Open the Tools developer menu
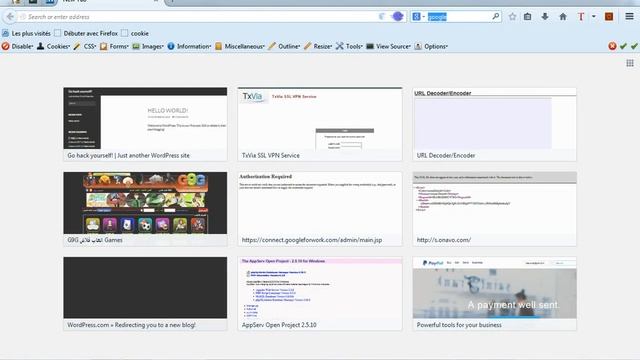 click(349, 47)
